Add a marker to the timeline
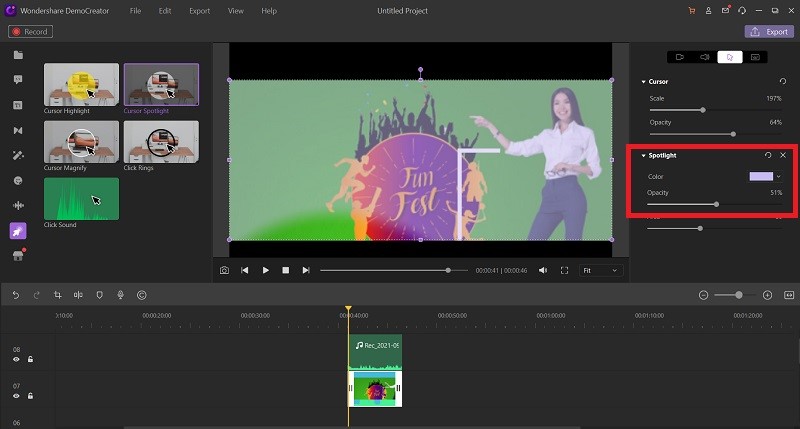 (x=99, y=295)
